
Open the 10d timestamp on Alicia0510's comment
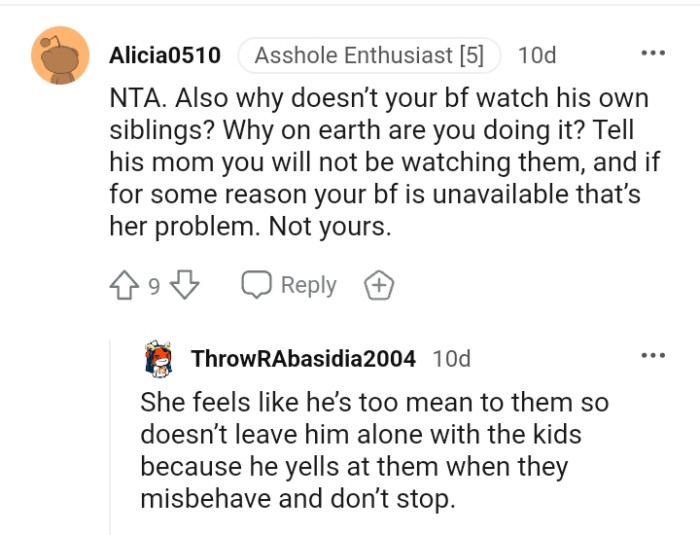tap(537, 55)
